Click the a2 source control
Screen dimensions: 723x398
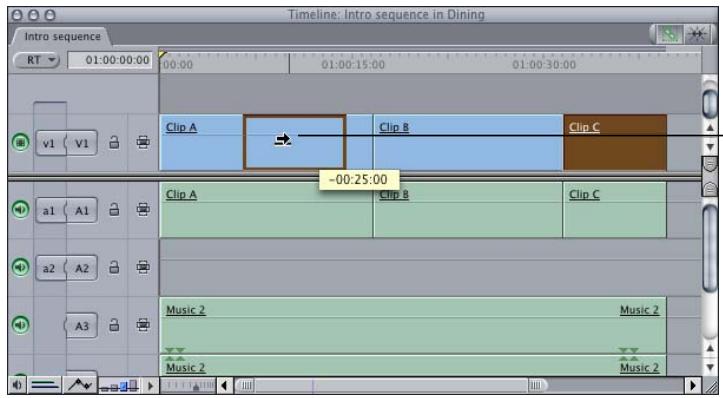(50, 268)
